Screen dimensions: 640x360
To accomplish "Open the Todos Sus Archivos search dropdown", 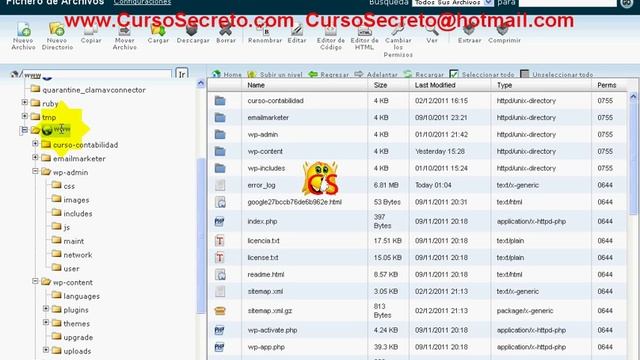I will pos(453,3).
